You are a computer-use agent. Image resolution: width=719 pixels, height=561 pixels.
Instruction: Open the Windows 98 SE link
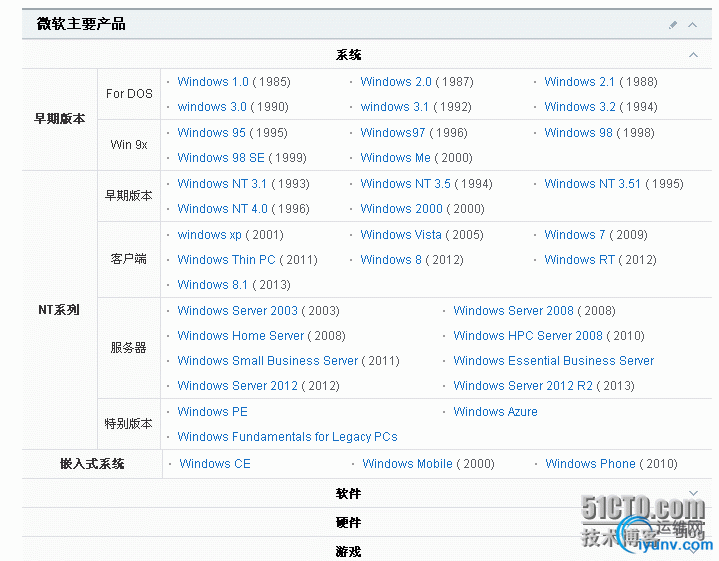click(221, 158)
